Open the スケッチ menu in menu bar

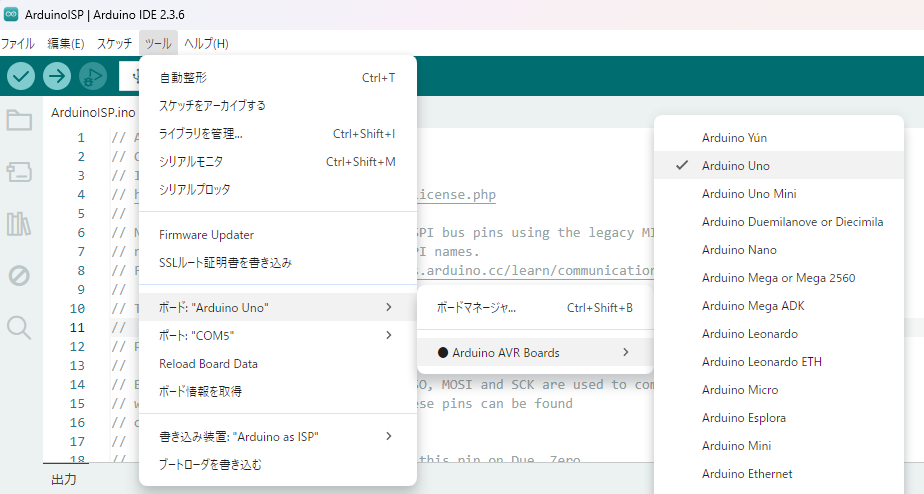tap(114, 44)
